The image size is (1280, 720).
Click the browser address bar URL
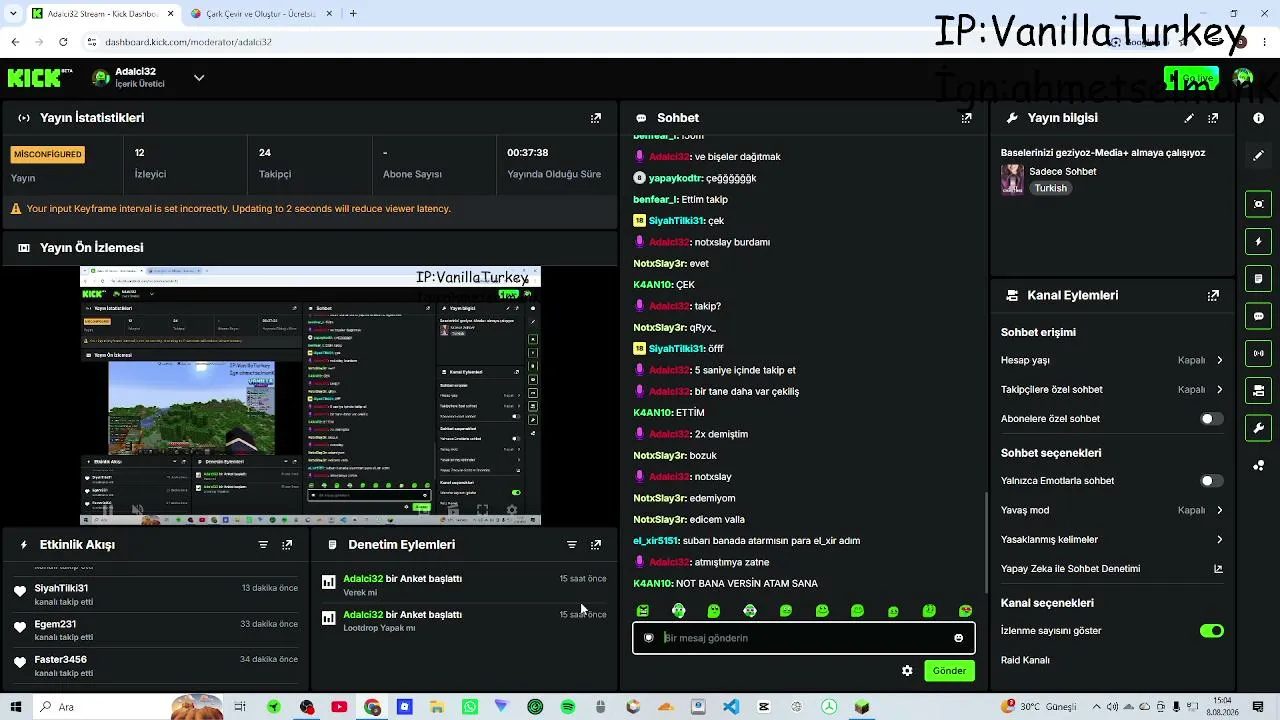188,42
